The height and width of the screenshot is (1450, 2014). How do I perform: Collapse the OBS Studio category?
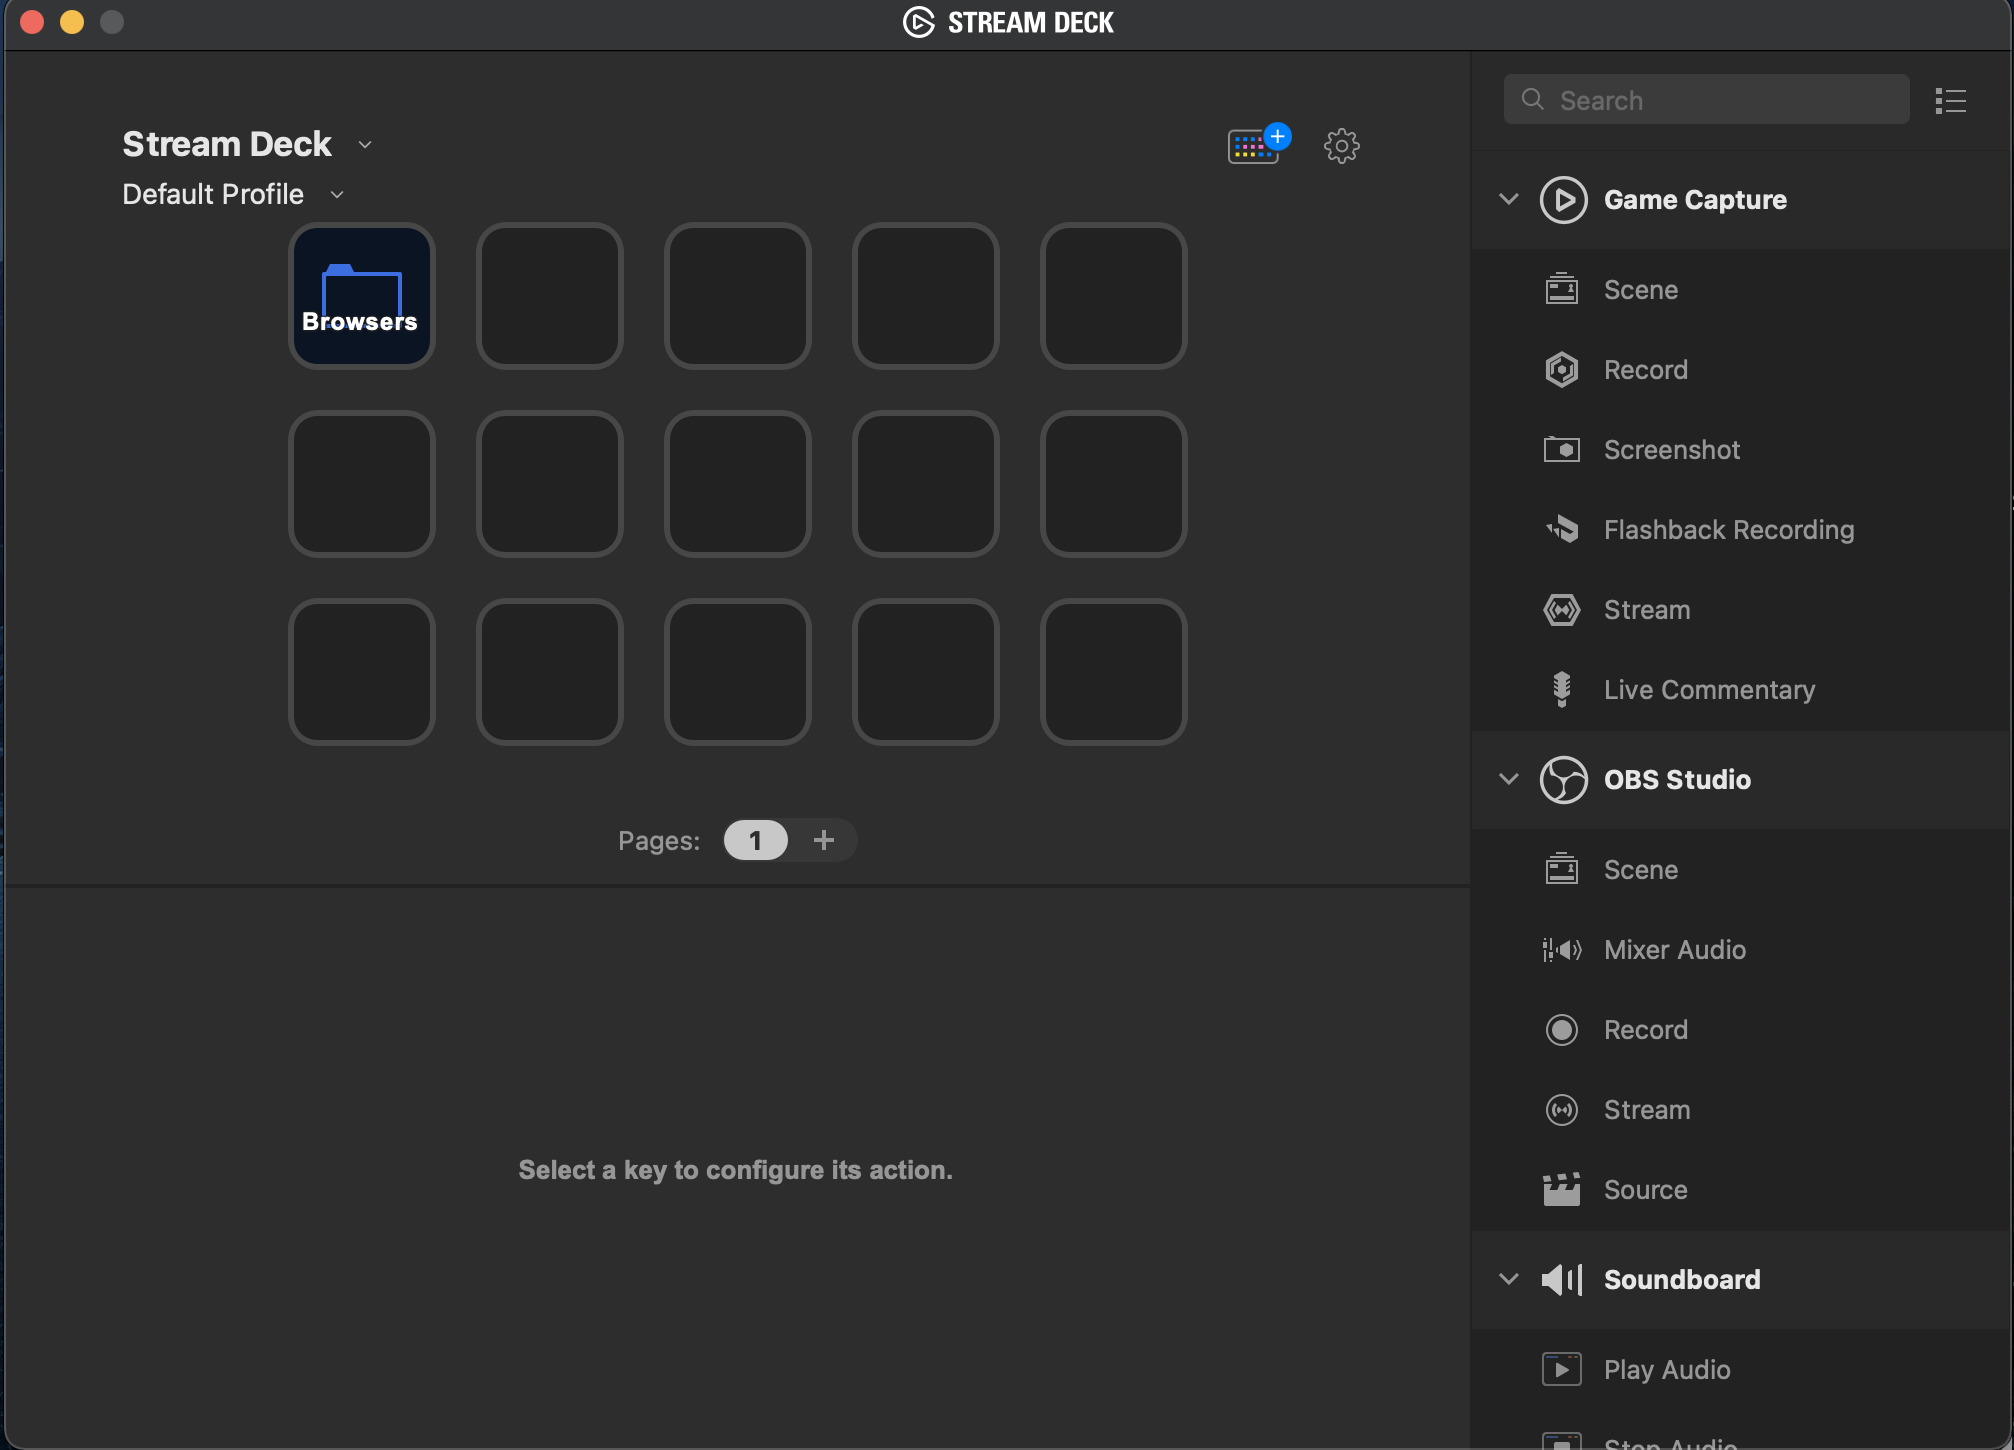1509,779
